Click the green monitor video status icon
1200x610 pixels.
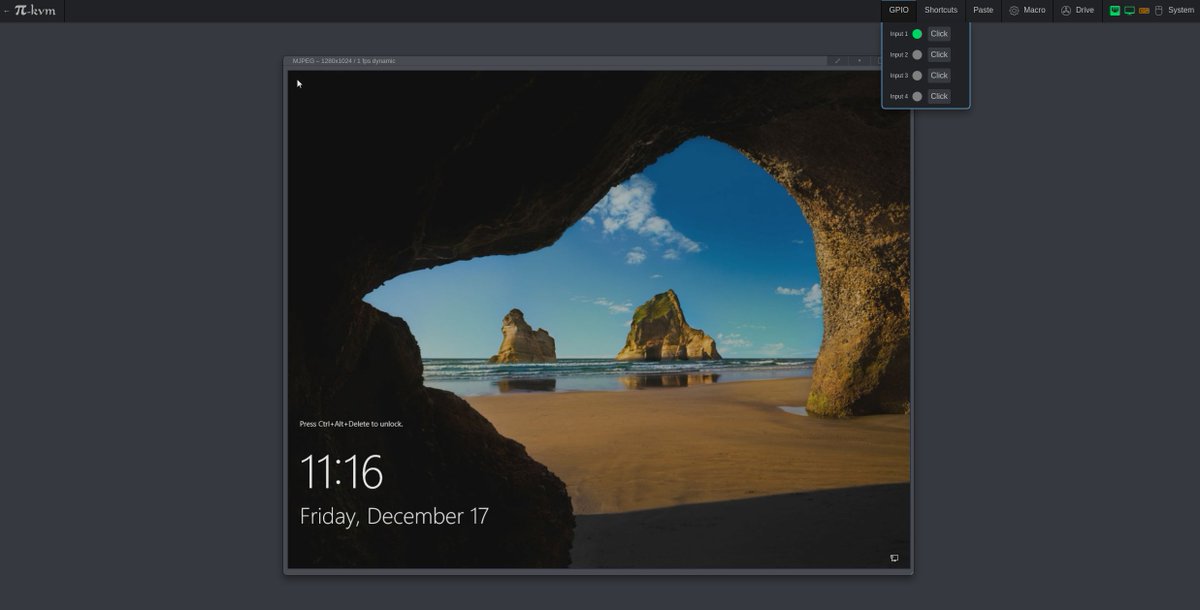click(x=1129, y=10)
